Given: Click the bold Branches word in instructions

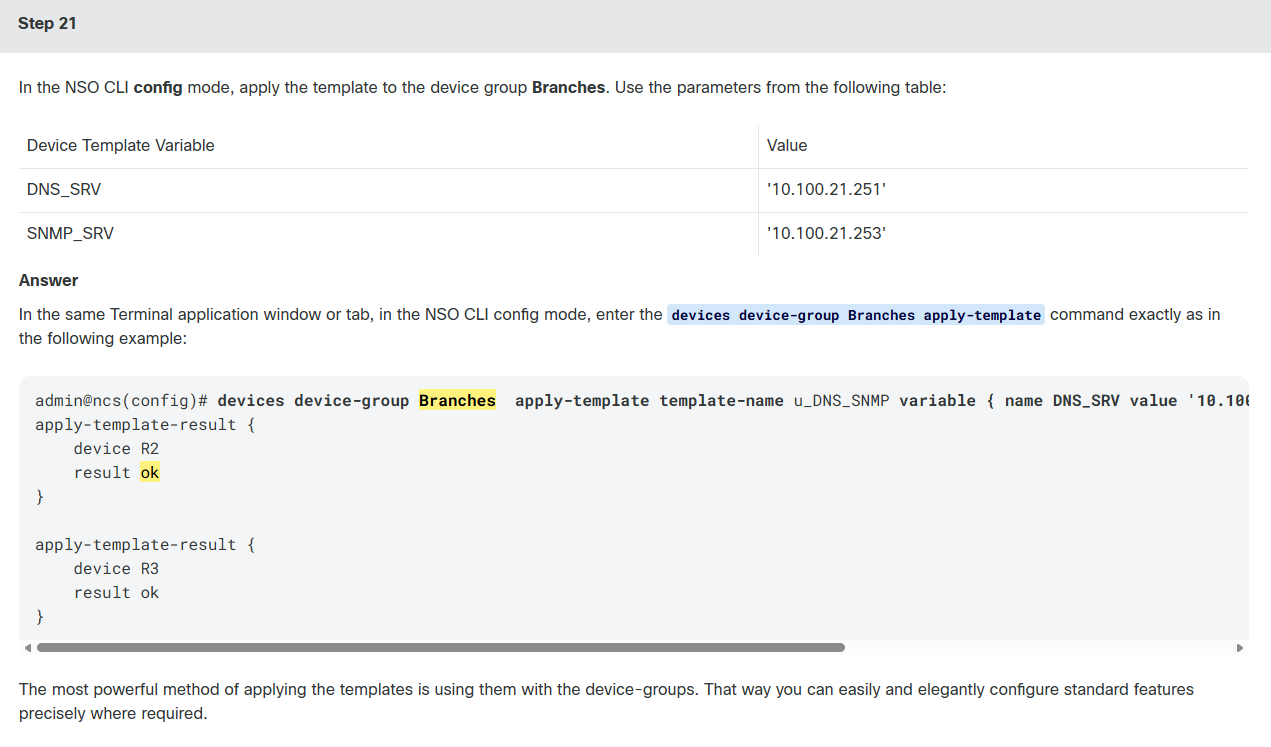Looking at the screenshot, I should [568, 87].
